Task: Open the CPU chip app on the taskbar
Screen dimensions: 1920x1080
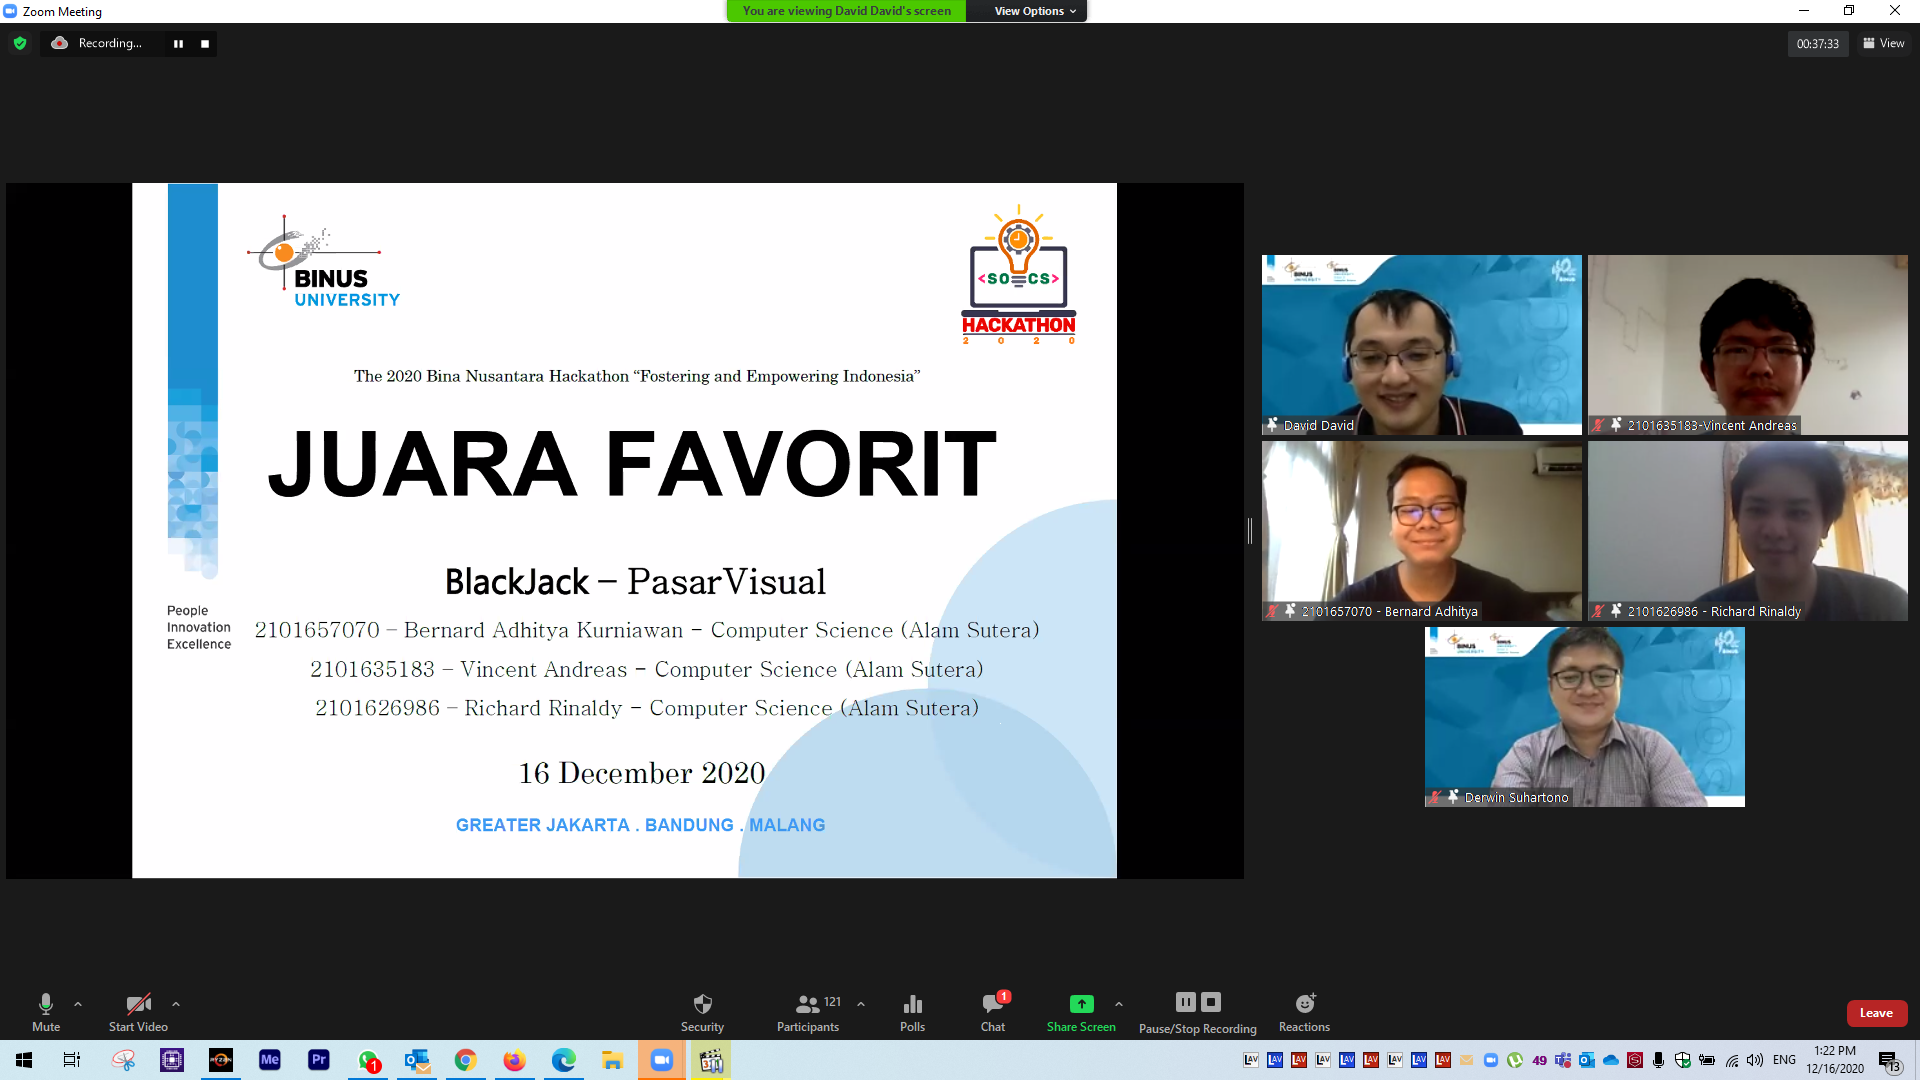Action: coord(172,1060)
